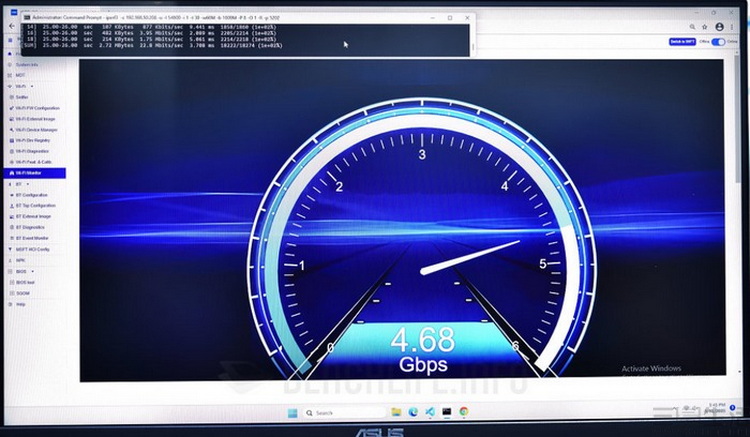Click the SUM row in Command Prompt

click(x=152, y=45)
